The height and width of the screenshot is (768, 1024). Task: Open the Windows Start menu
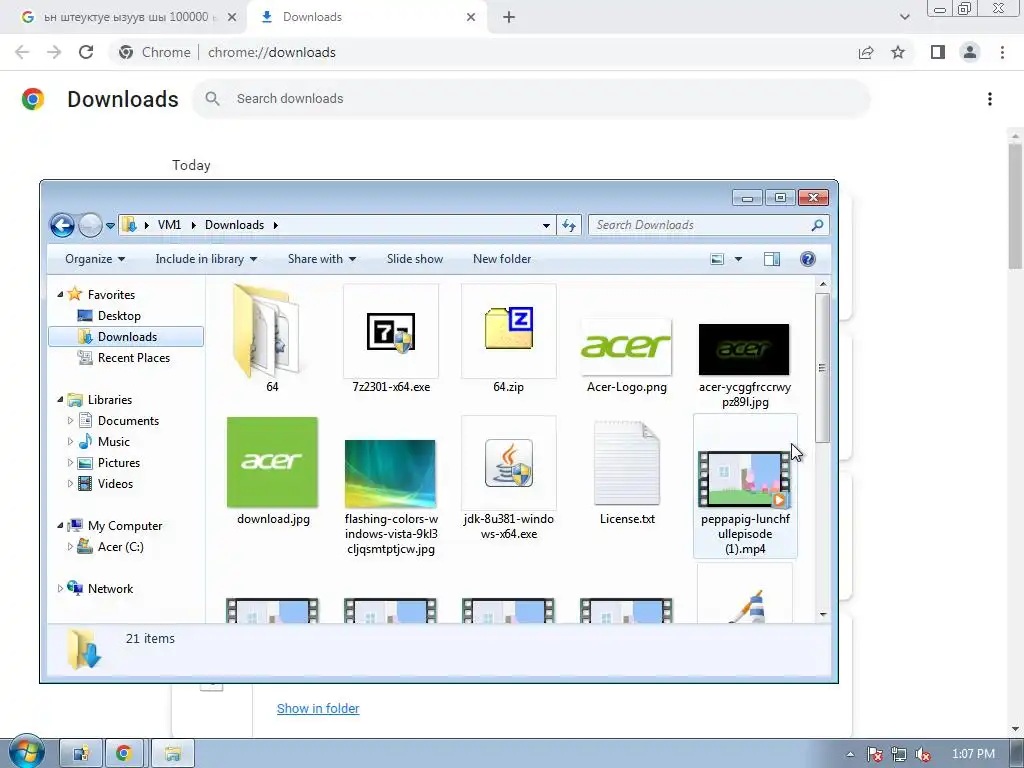(x=27, y=753)
